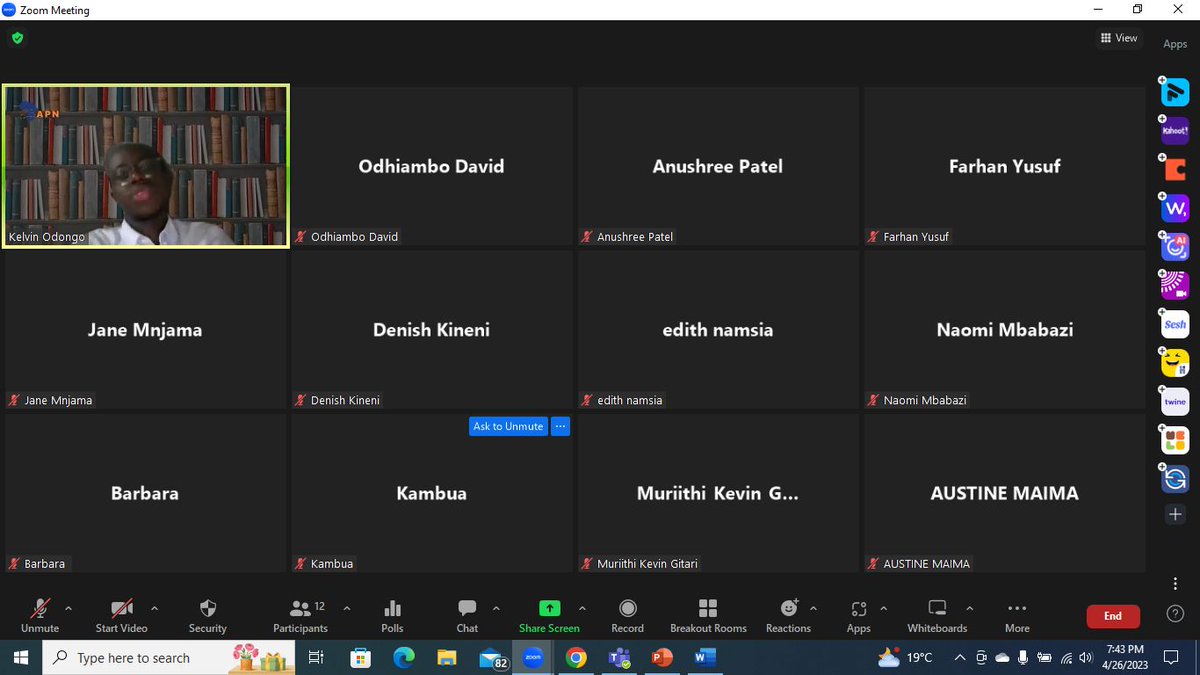Expand the arrow next to Whiteboards
1200x675 pixels.
point(969,607)
